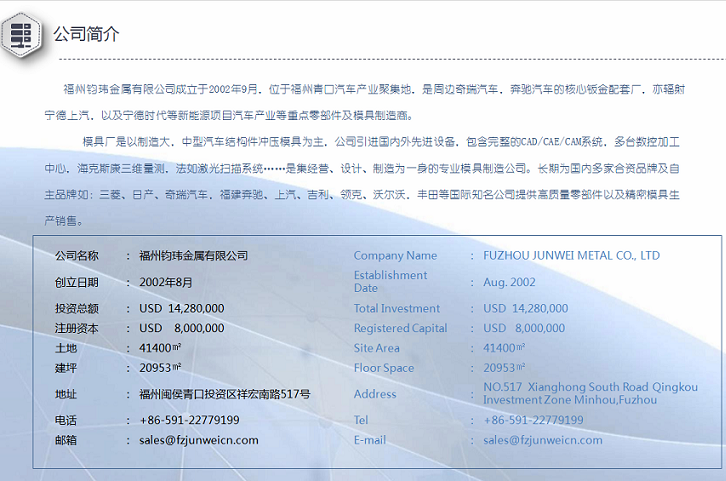
Task: Click the Chinese address 福州闽侯青口投资区祥宏南路517号
Action: (225, 394)
